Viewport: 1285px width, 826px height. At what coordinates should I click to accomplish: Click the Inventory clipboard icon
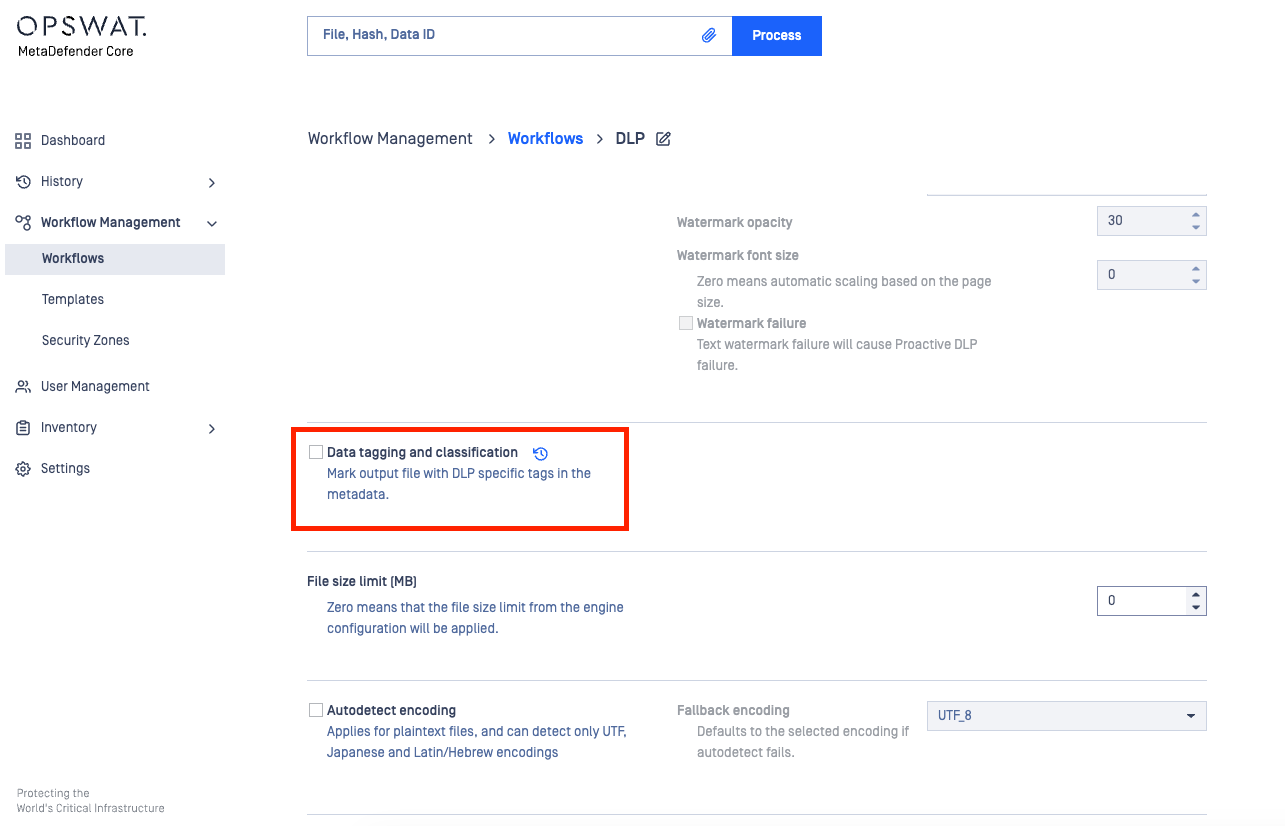[23, 428]
